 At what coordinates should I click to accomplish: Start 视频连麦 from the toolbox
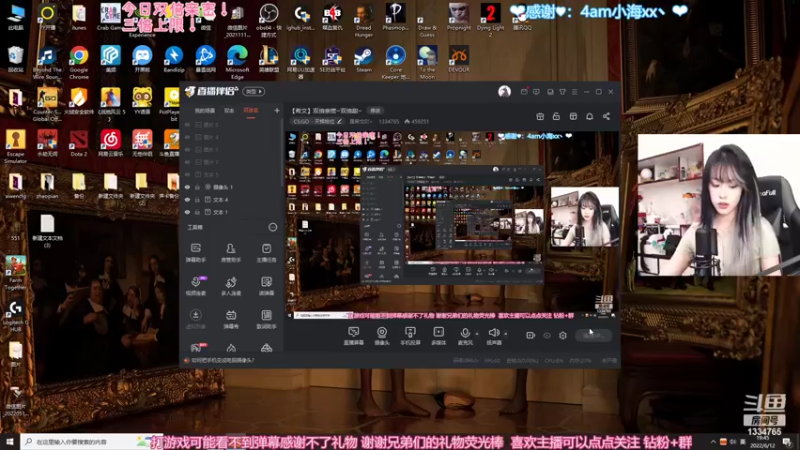[195, 286]
